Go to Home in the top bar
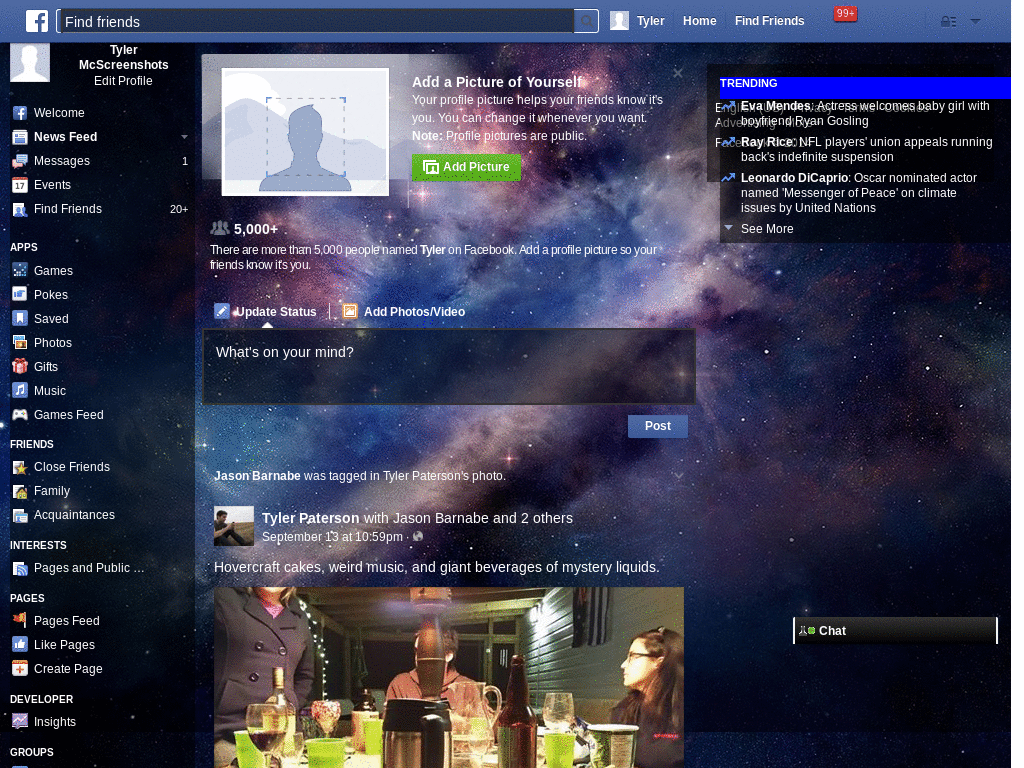Screen dimensions: 1024x768 [699, 21]
